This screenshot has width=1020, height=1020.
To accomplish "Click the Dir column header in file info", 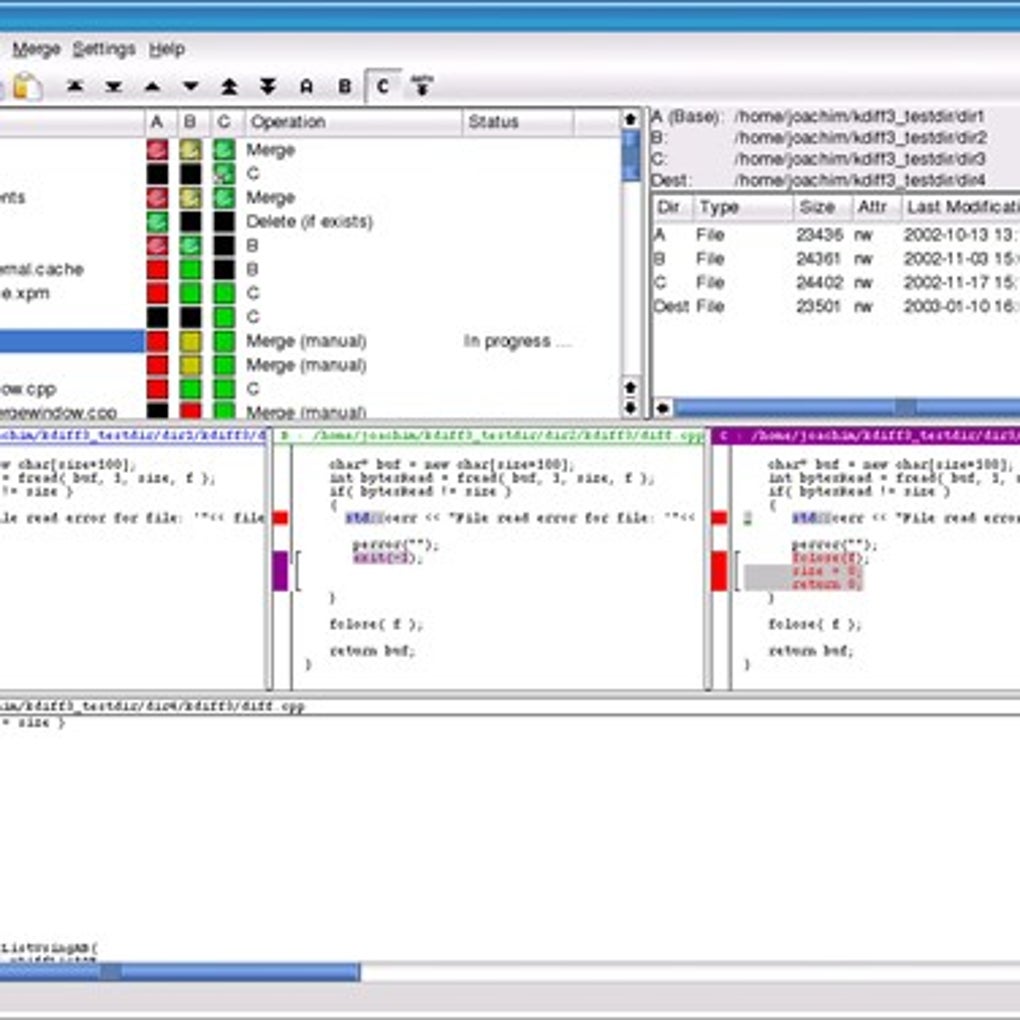I will 672,208.
